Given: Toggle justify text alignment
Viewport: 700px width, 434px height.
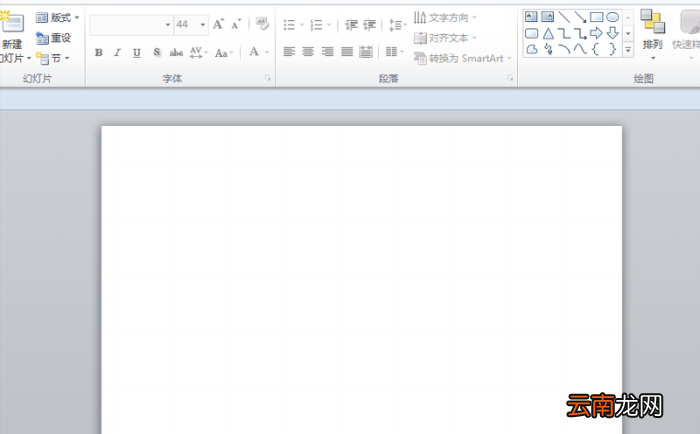Looking at the screenshot, I should (x=347, y=52).
